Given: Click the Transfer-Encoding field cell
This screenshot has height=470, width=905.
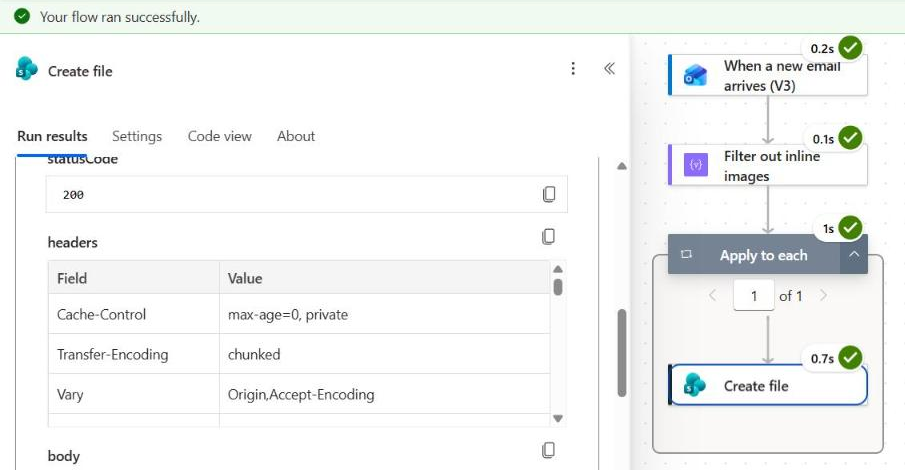Looking at the screenshot, I should (133, 354).
